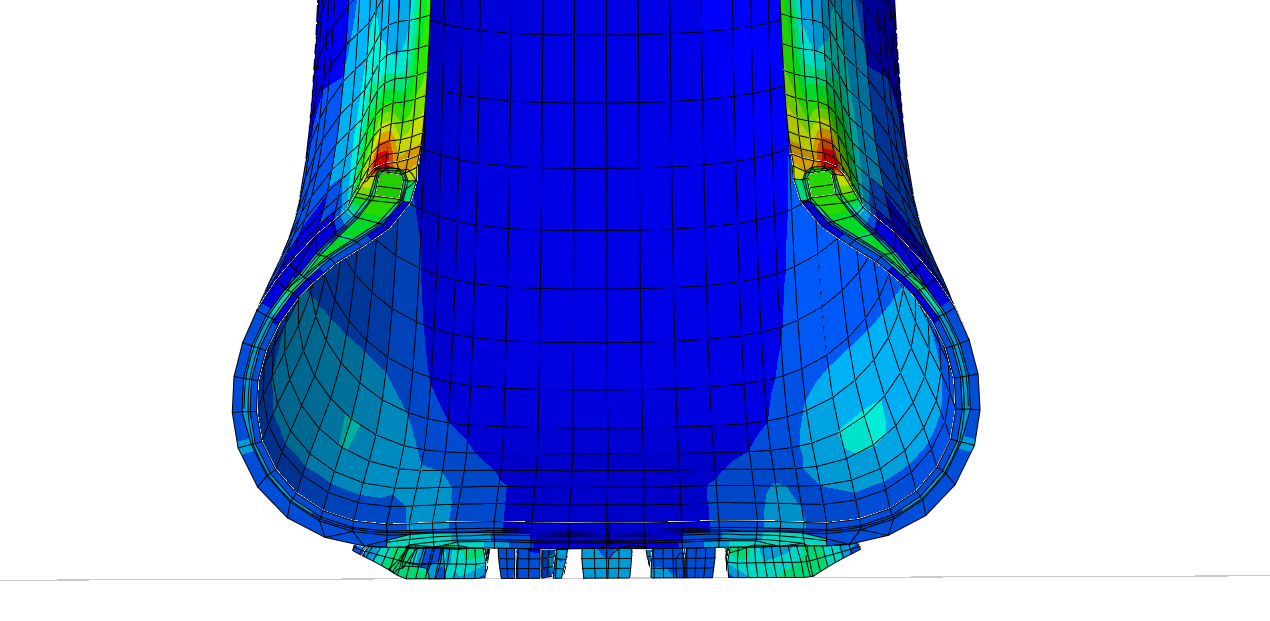Viewport: 1270px width, 621px height.
Task: Click the small green patch on left inner sidewall
Action: [349, 432]
